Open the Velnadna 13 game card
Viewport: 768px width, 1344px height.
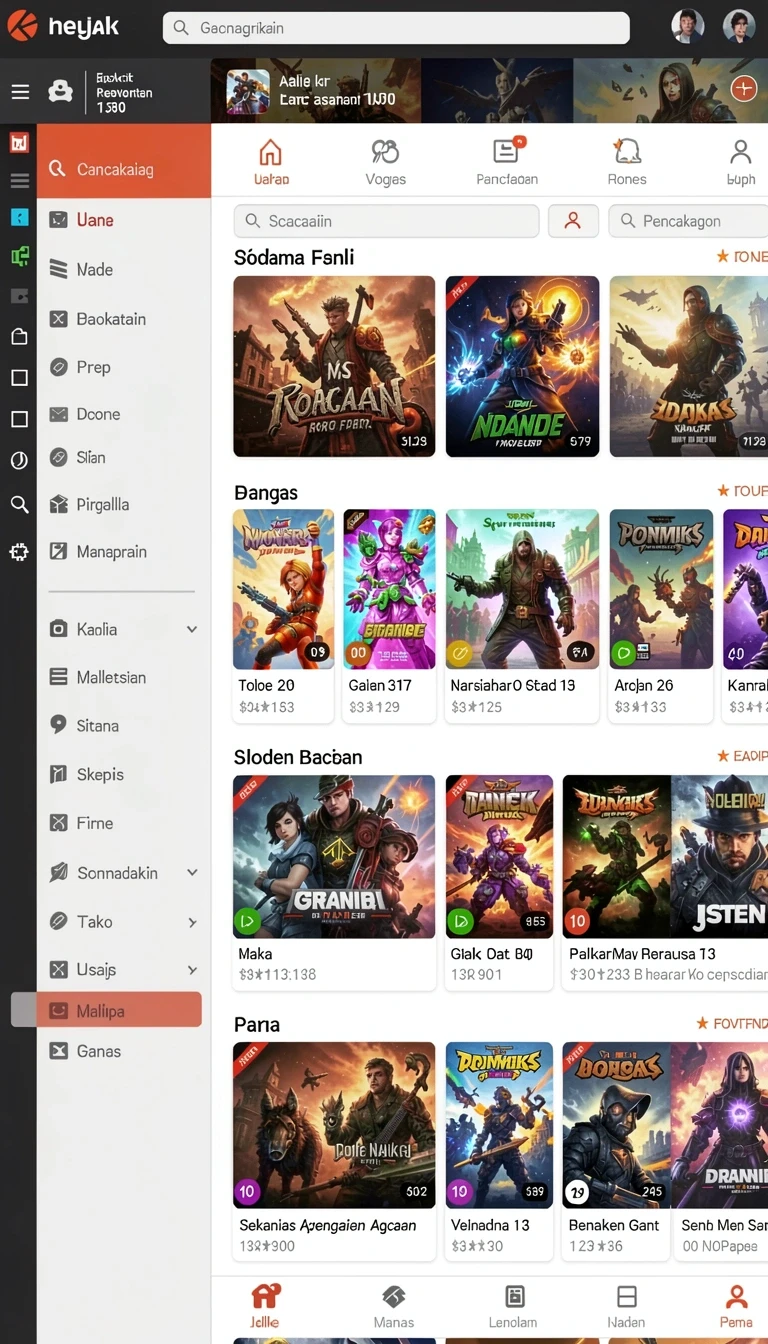tap(499, 1150)
